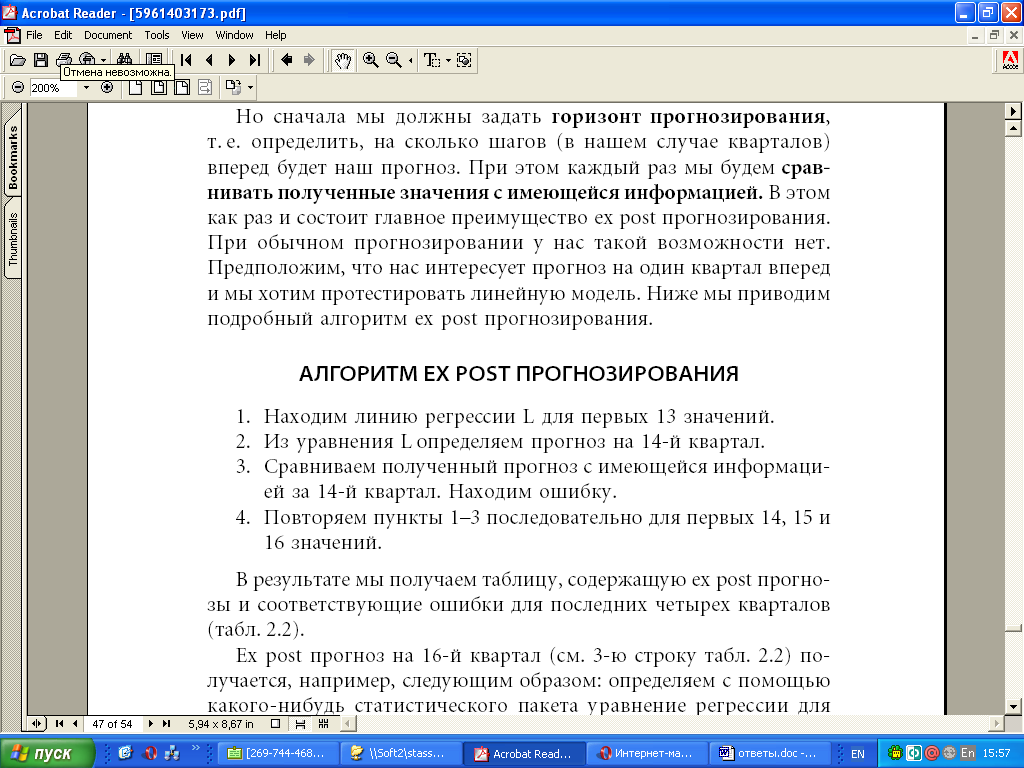Open the Edit menu

[63, 35]
